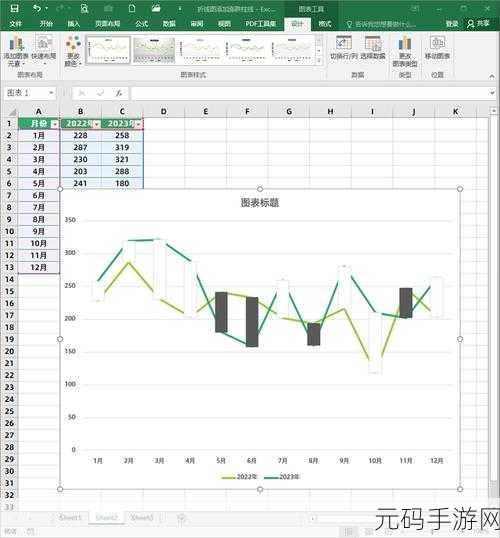Click in the formula bar input
500x538 pixels.
coord(309,93)
